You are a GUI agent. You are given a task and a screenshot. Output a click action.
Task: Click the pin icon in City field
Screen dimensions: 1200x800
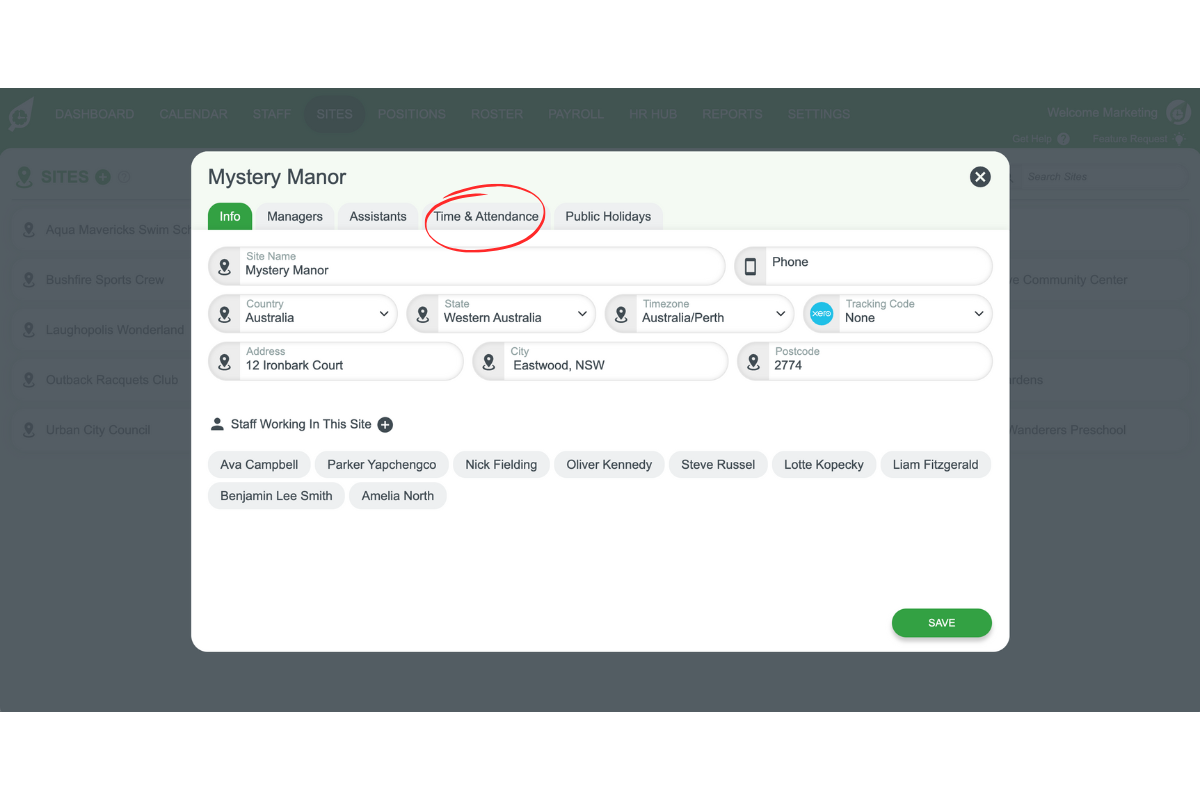489,362
